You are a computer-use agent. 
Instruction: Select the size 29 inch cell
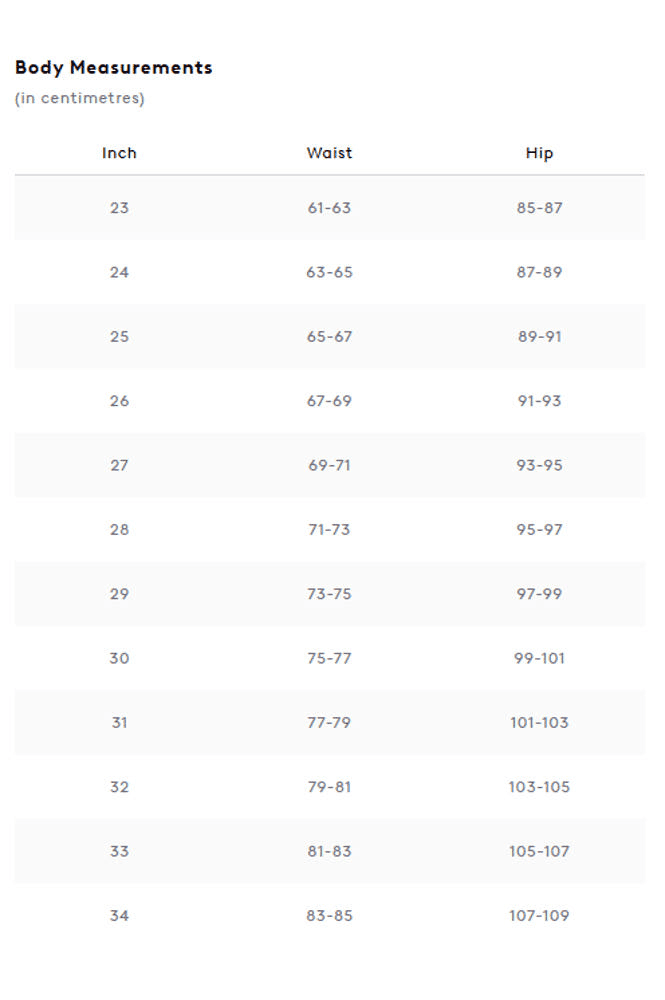coord(119,594)
